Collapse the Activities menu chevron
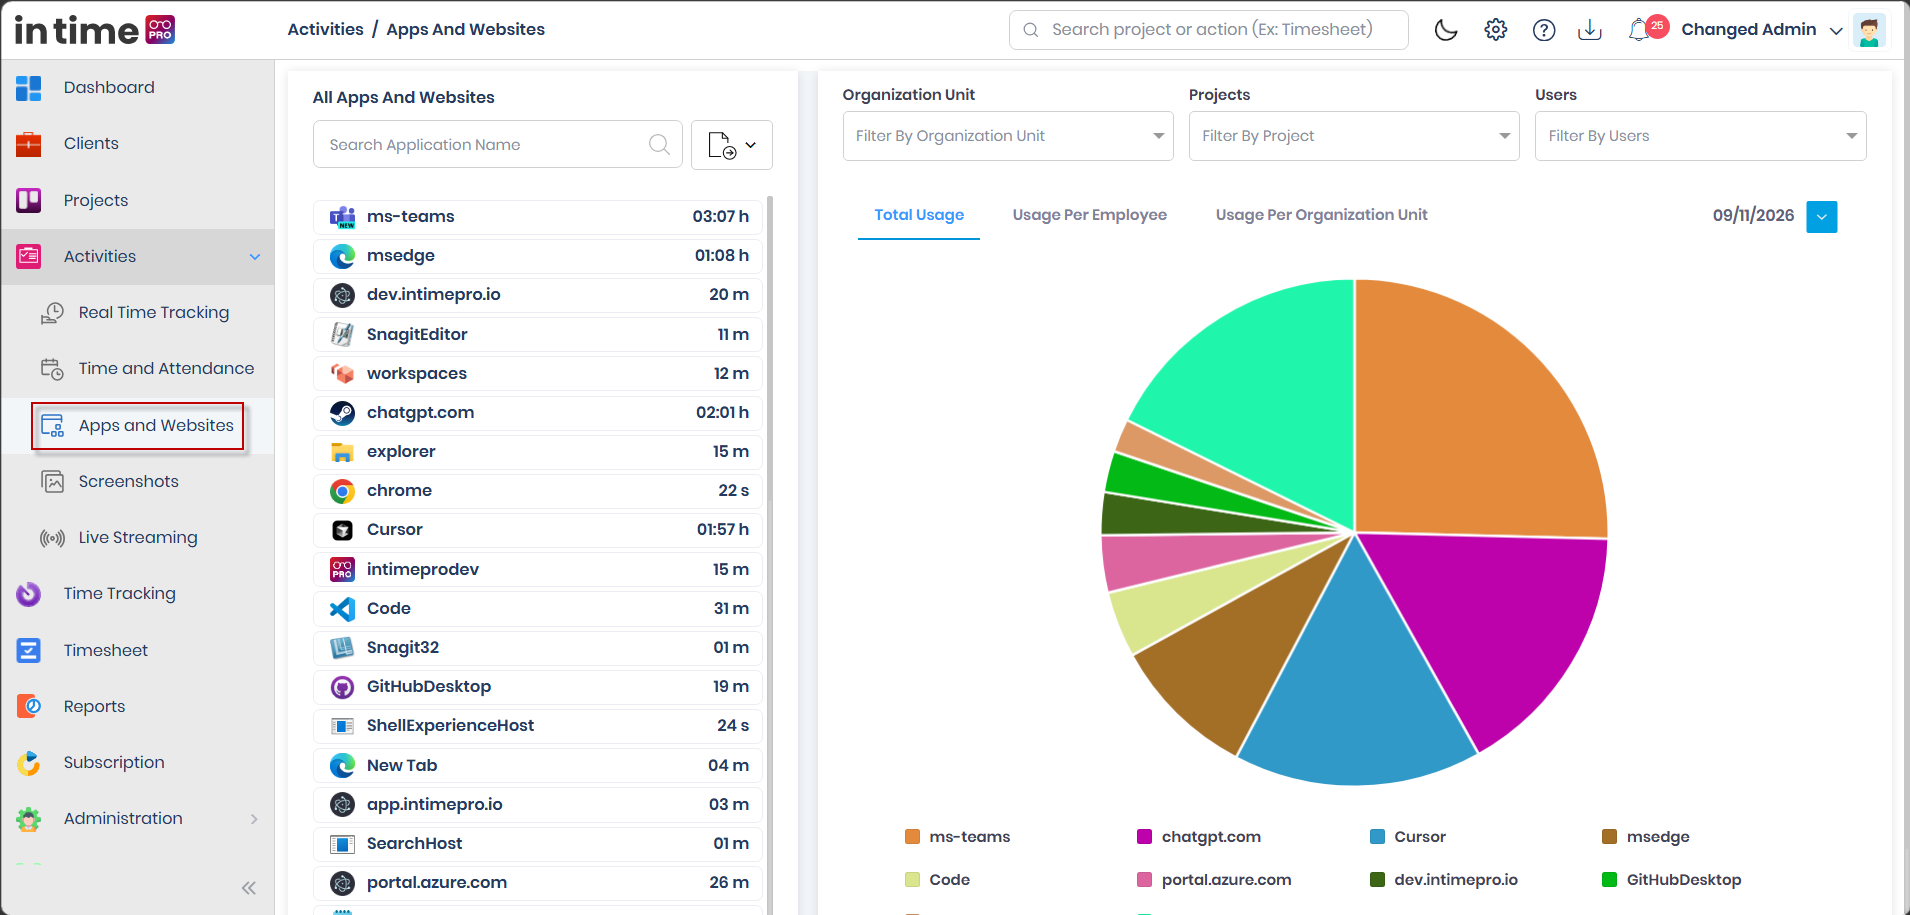Image resolution: width=1910 pixels, height=915 pixels. [x=255, y=257]
